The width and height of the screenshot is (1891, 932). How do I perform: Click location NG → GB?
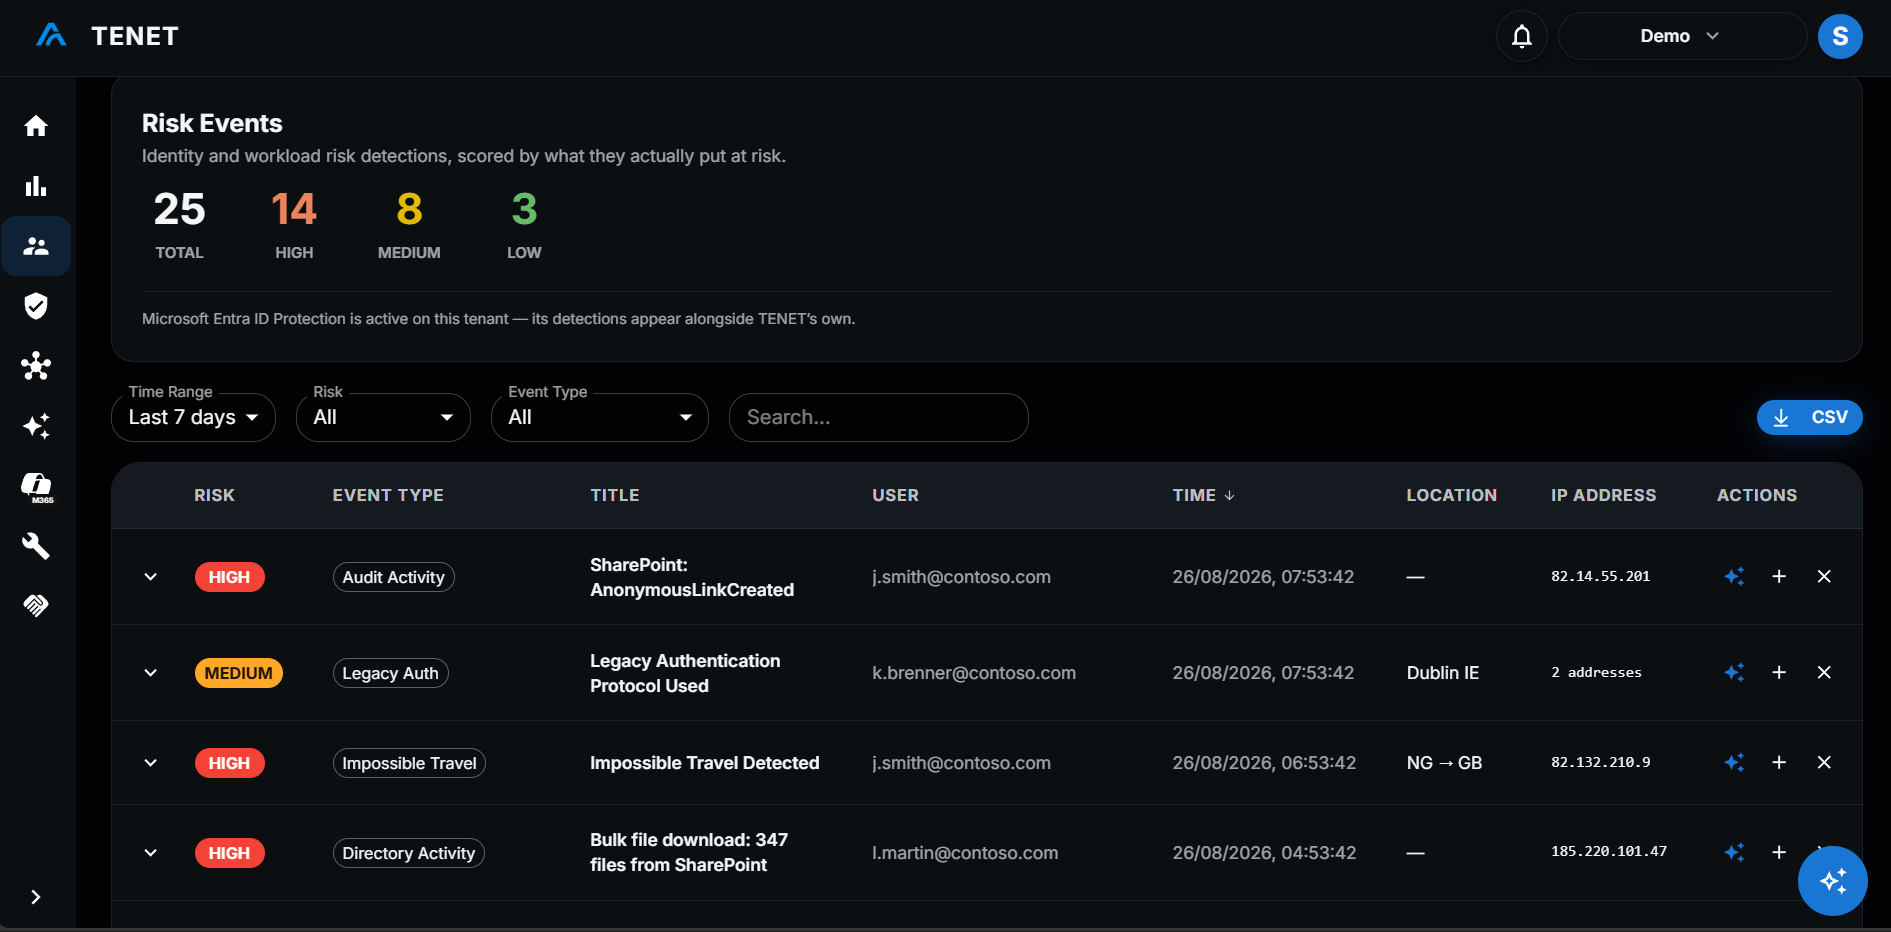pyautogui.click(x=1444, y=763)
